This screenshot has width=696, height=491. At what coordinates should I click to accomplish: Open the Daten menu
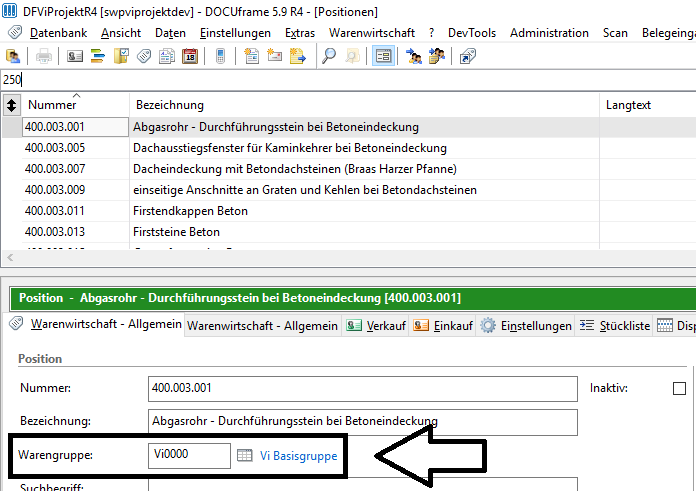[x=170, y=33]
